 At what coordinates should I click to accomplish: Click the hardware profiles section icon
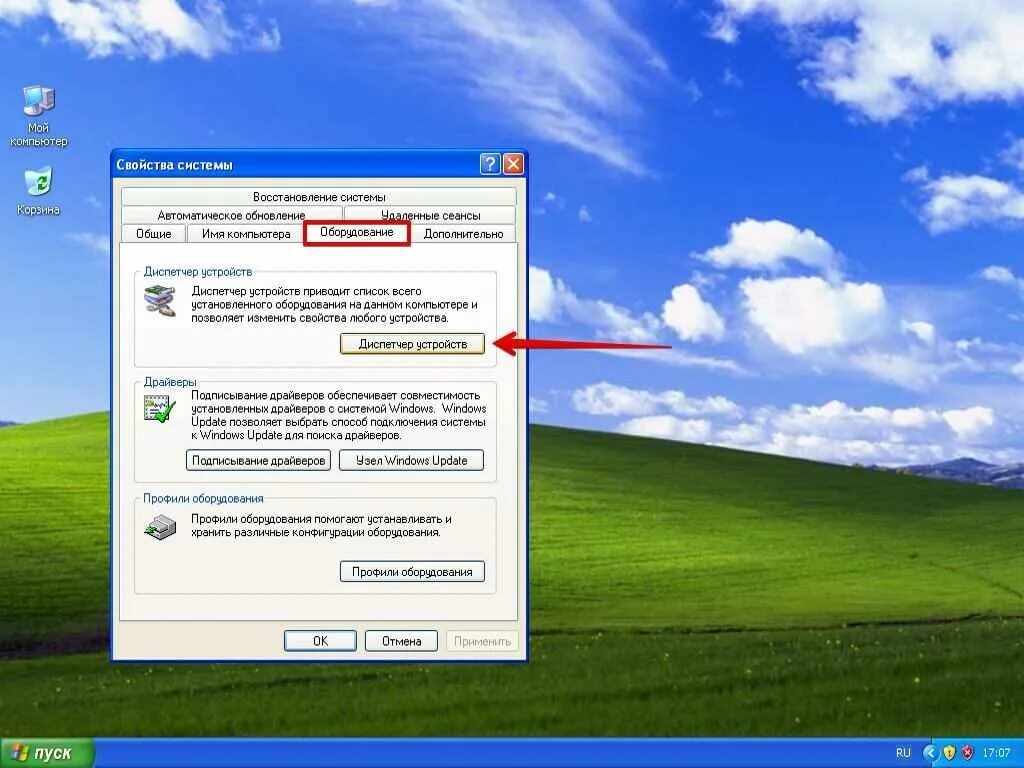[160, 526]
